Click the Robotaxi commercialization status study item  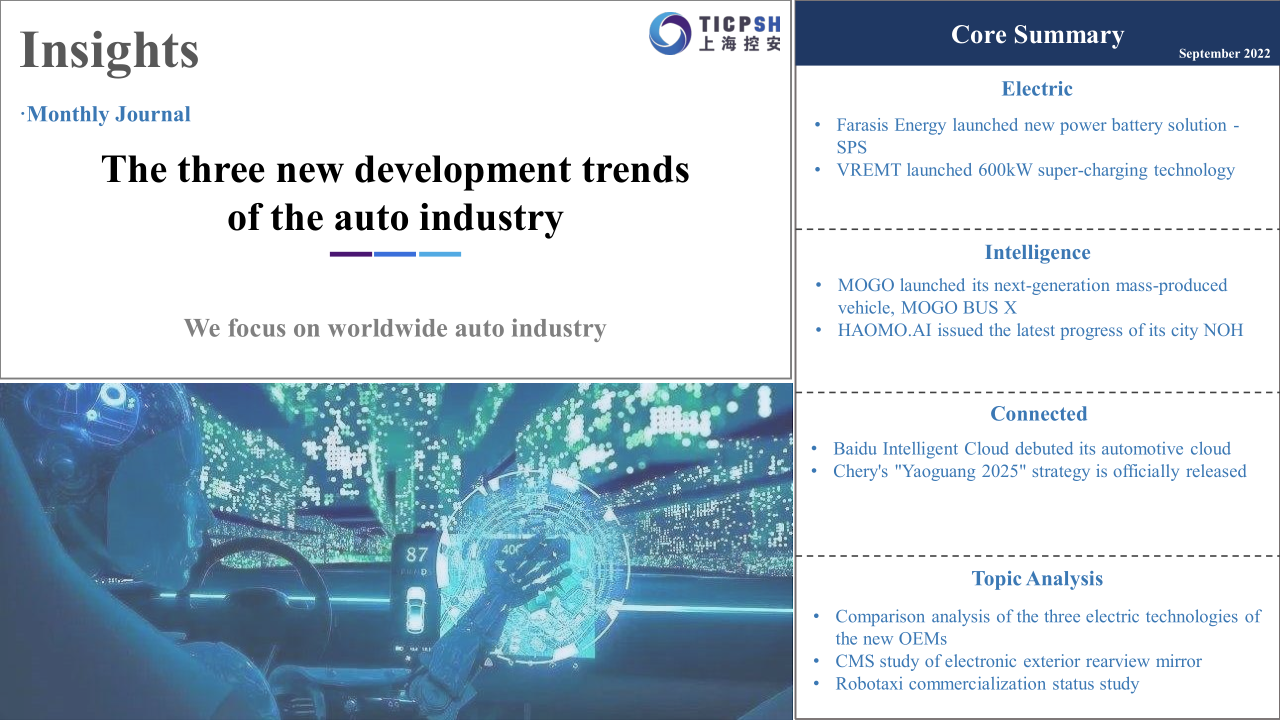pos(987,684)
